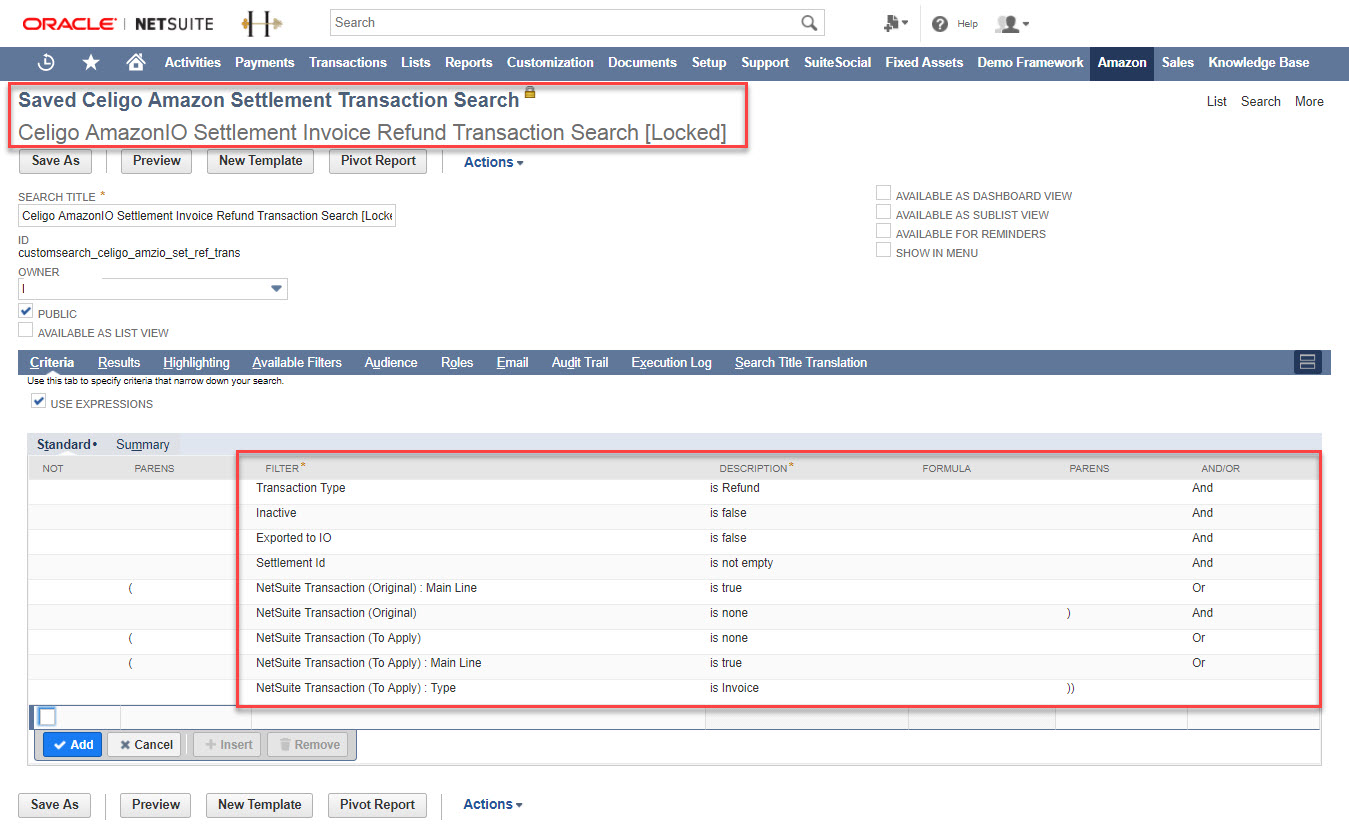Open the Search Title Translation tab

coord(800,362)
